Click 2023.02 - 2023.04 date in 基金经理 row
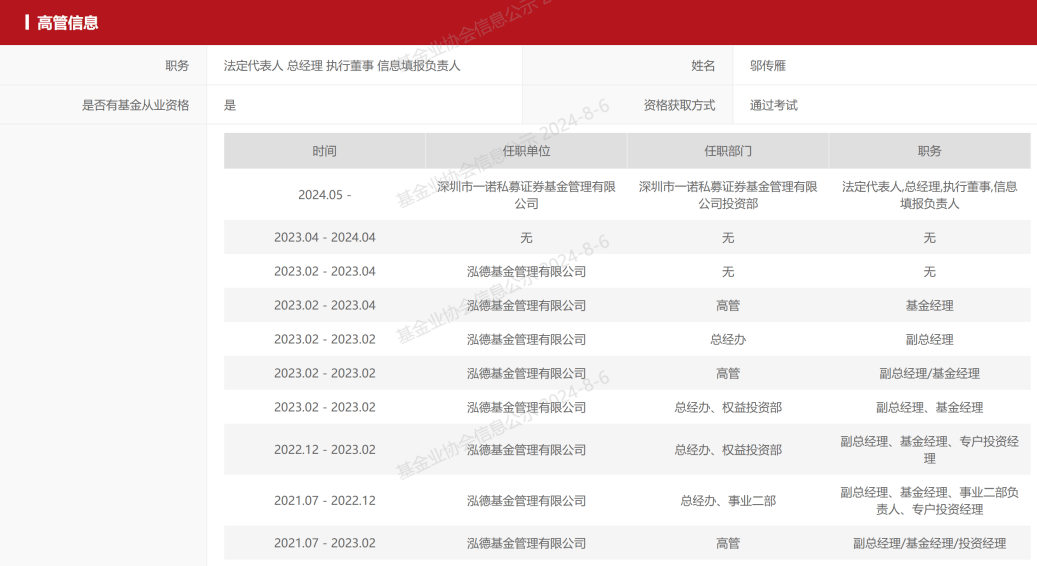Image resolution: width=1037 pixels, height=566 pixels. pos(325,305)
